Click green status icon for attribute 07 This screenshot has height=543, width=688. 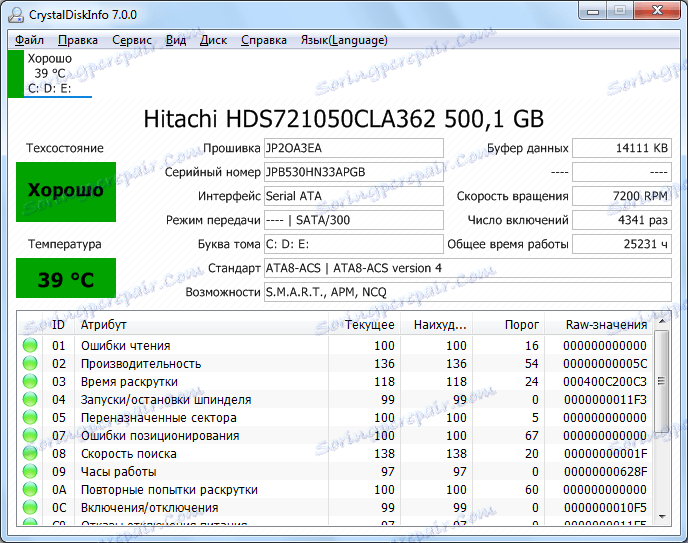[x=30, y=436]
